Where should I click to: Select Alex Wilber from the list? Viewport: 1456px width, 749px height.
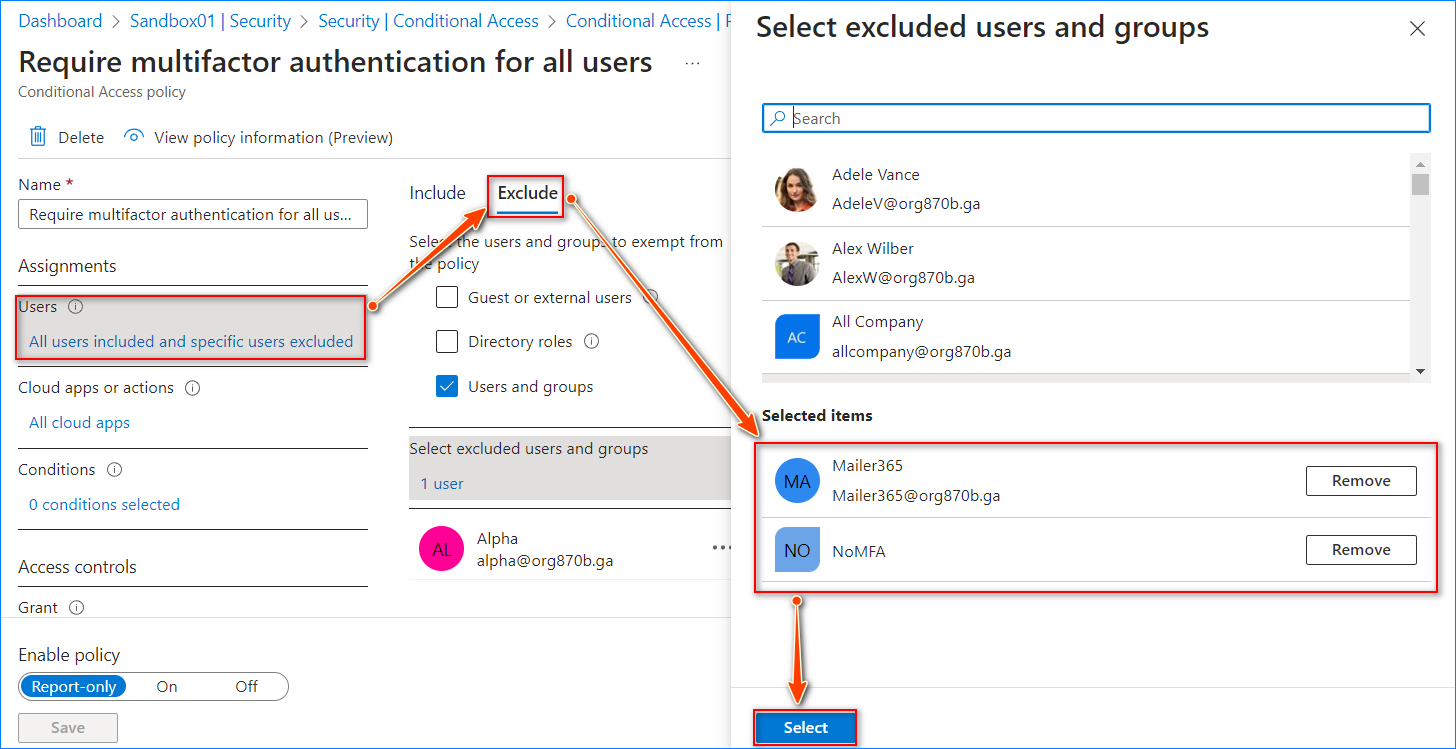click(1086, 263)
